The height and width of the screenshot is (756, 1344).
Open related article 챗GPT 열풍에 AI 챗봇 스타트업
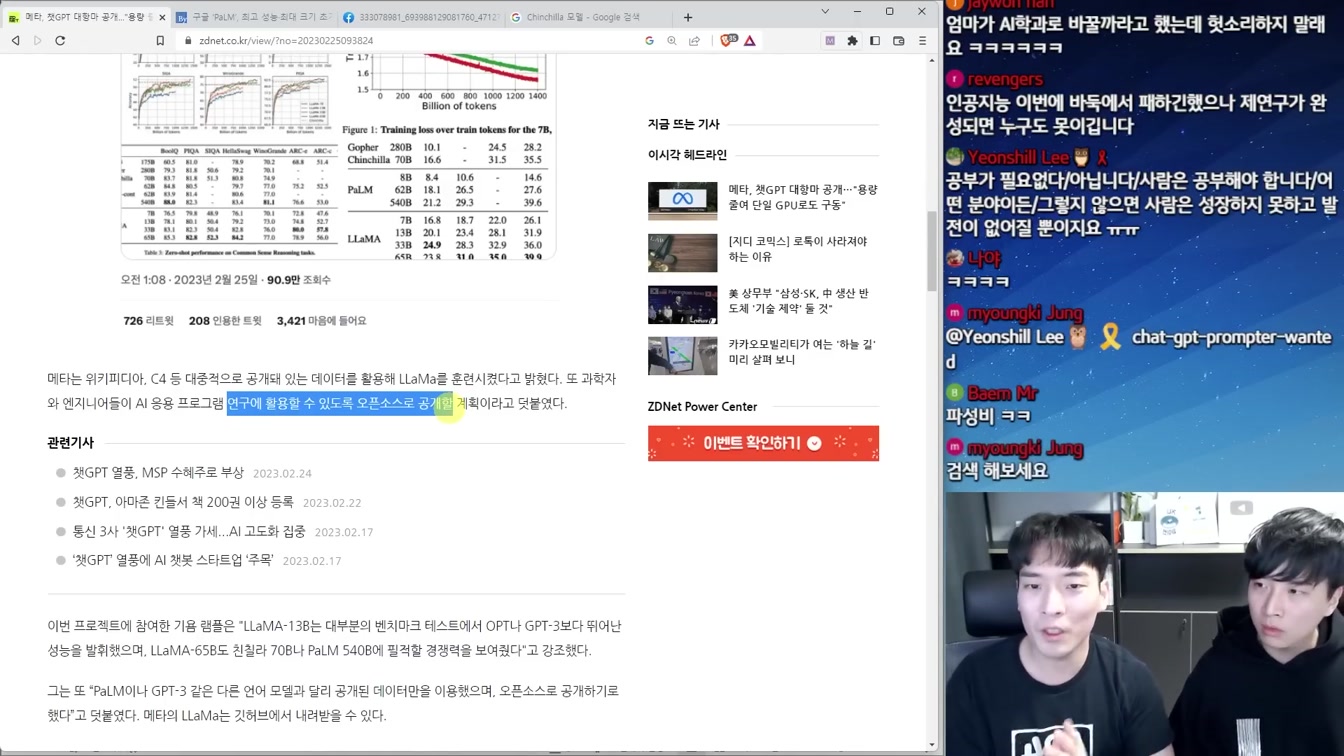[173, 561]
